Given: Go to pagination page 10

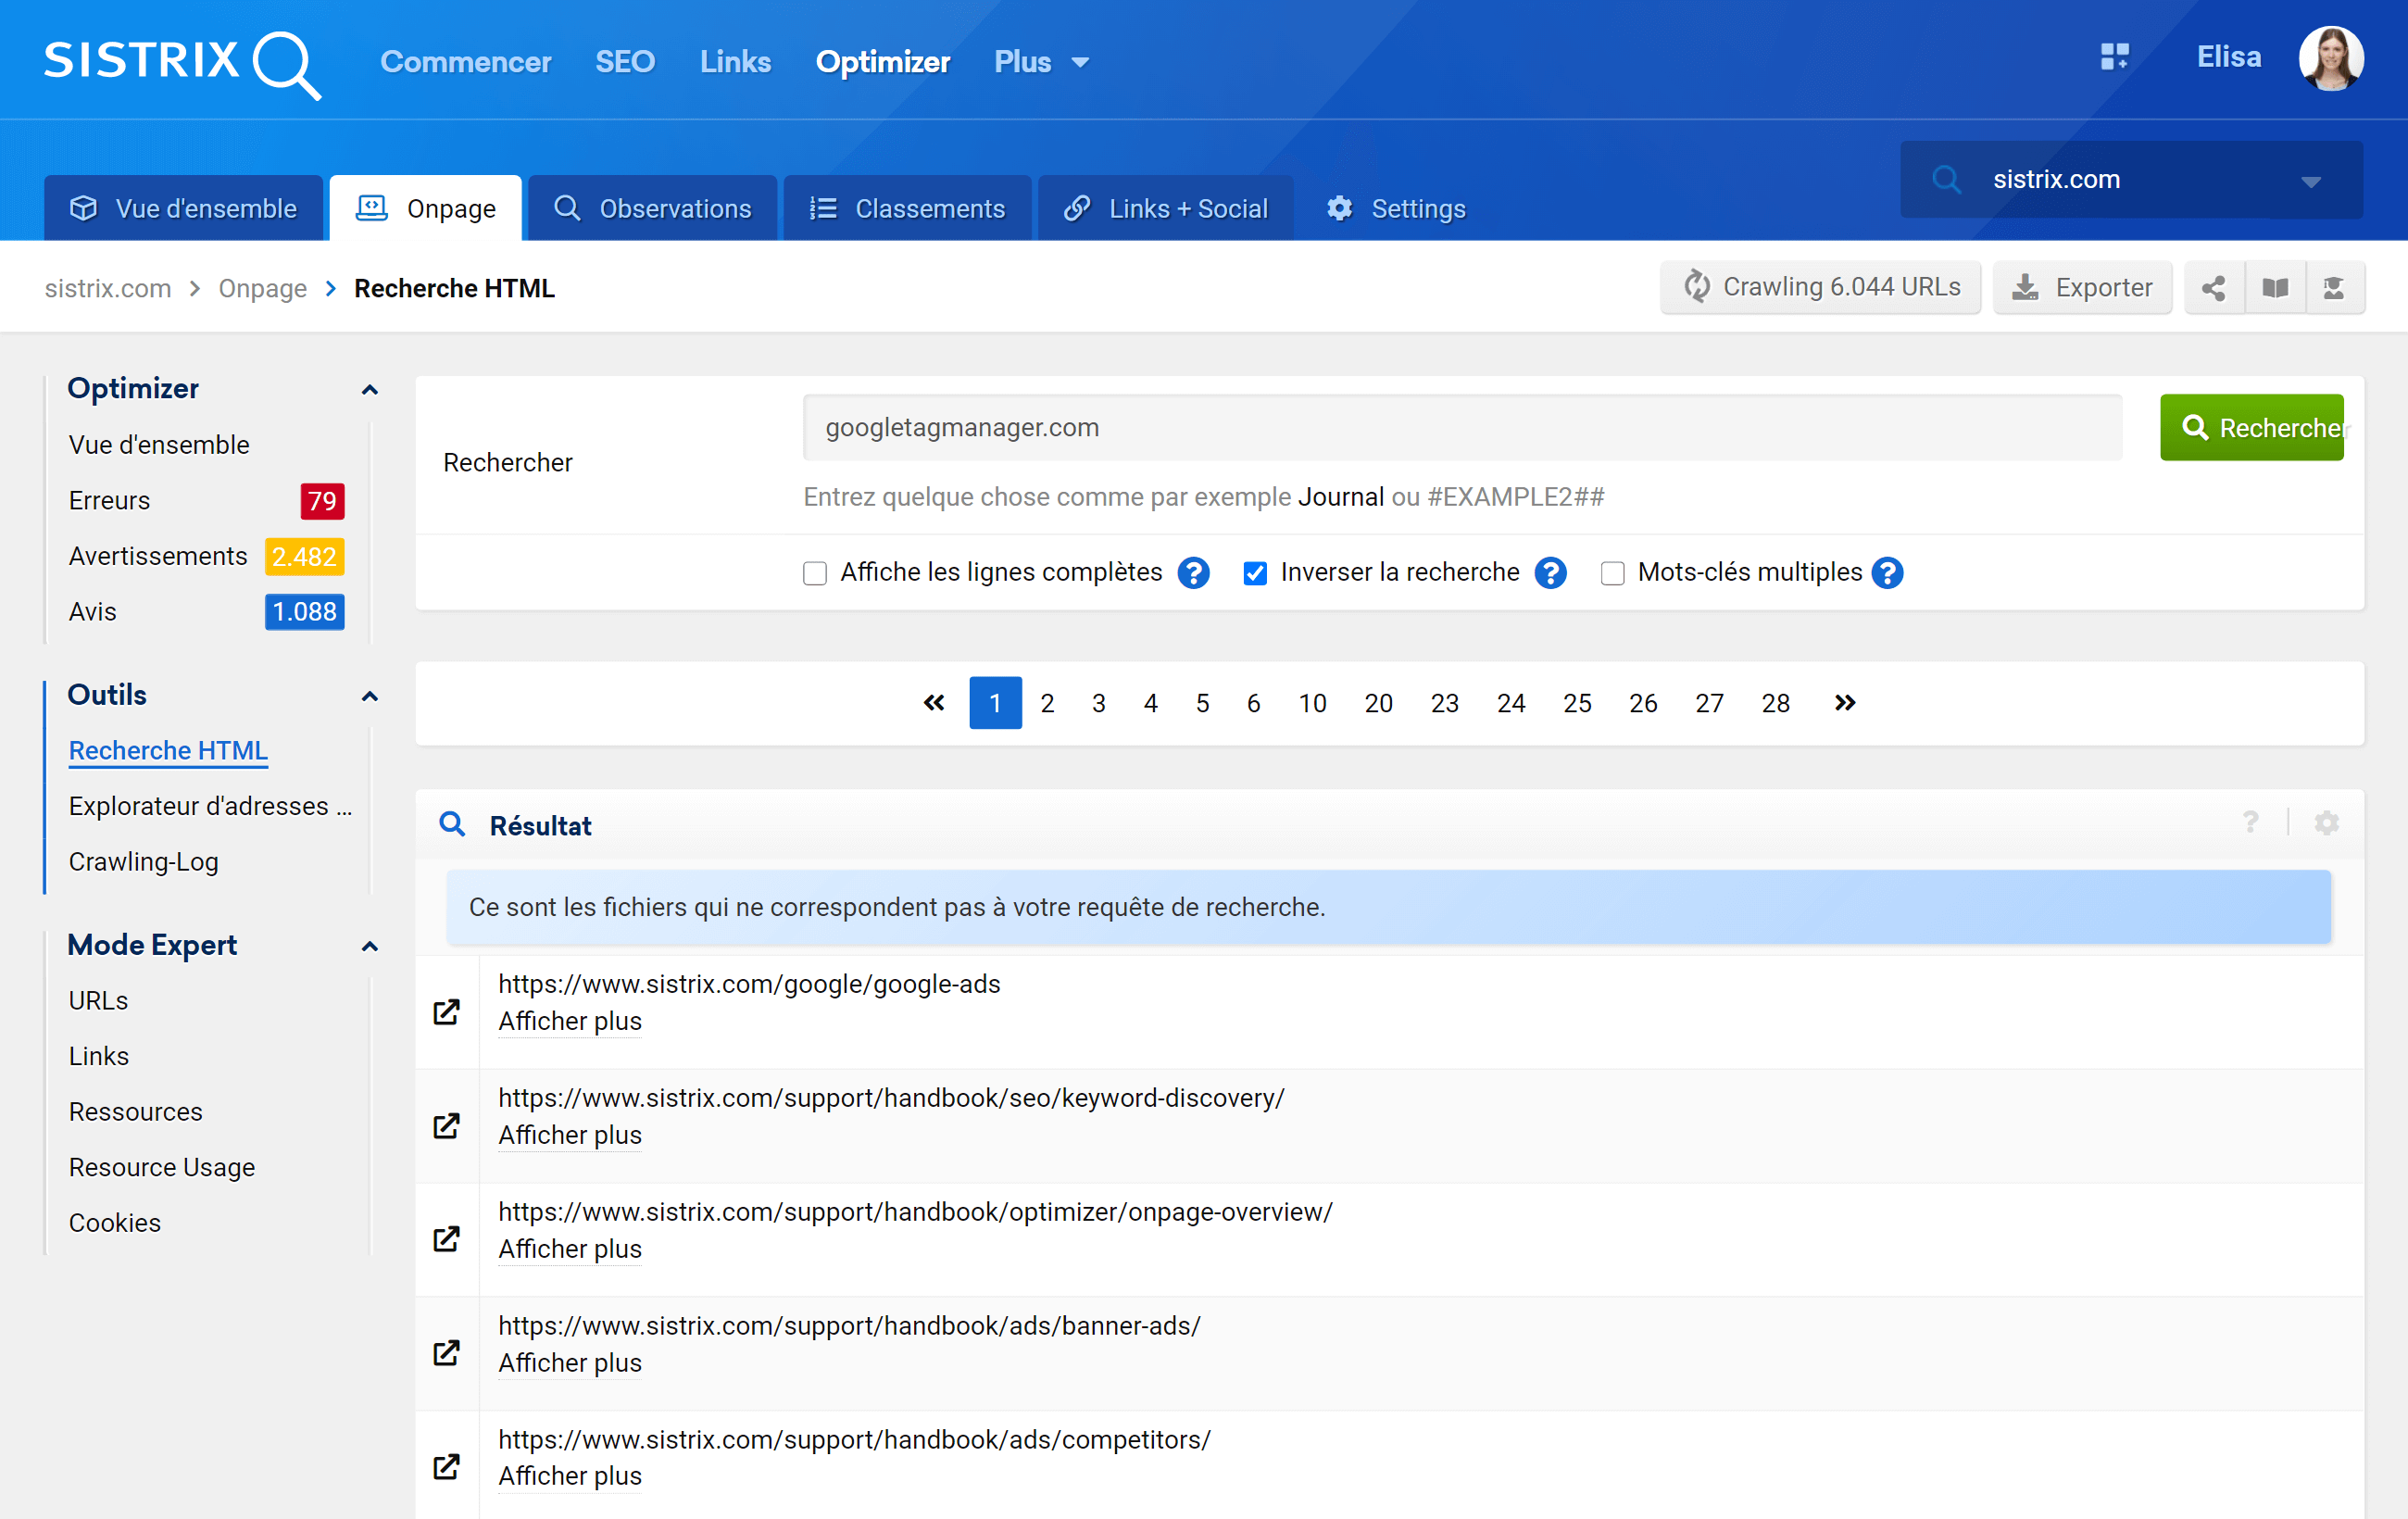Looking at the screenshot, I should pyautogui.click(x=1312, y=703).
